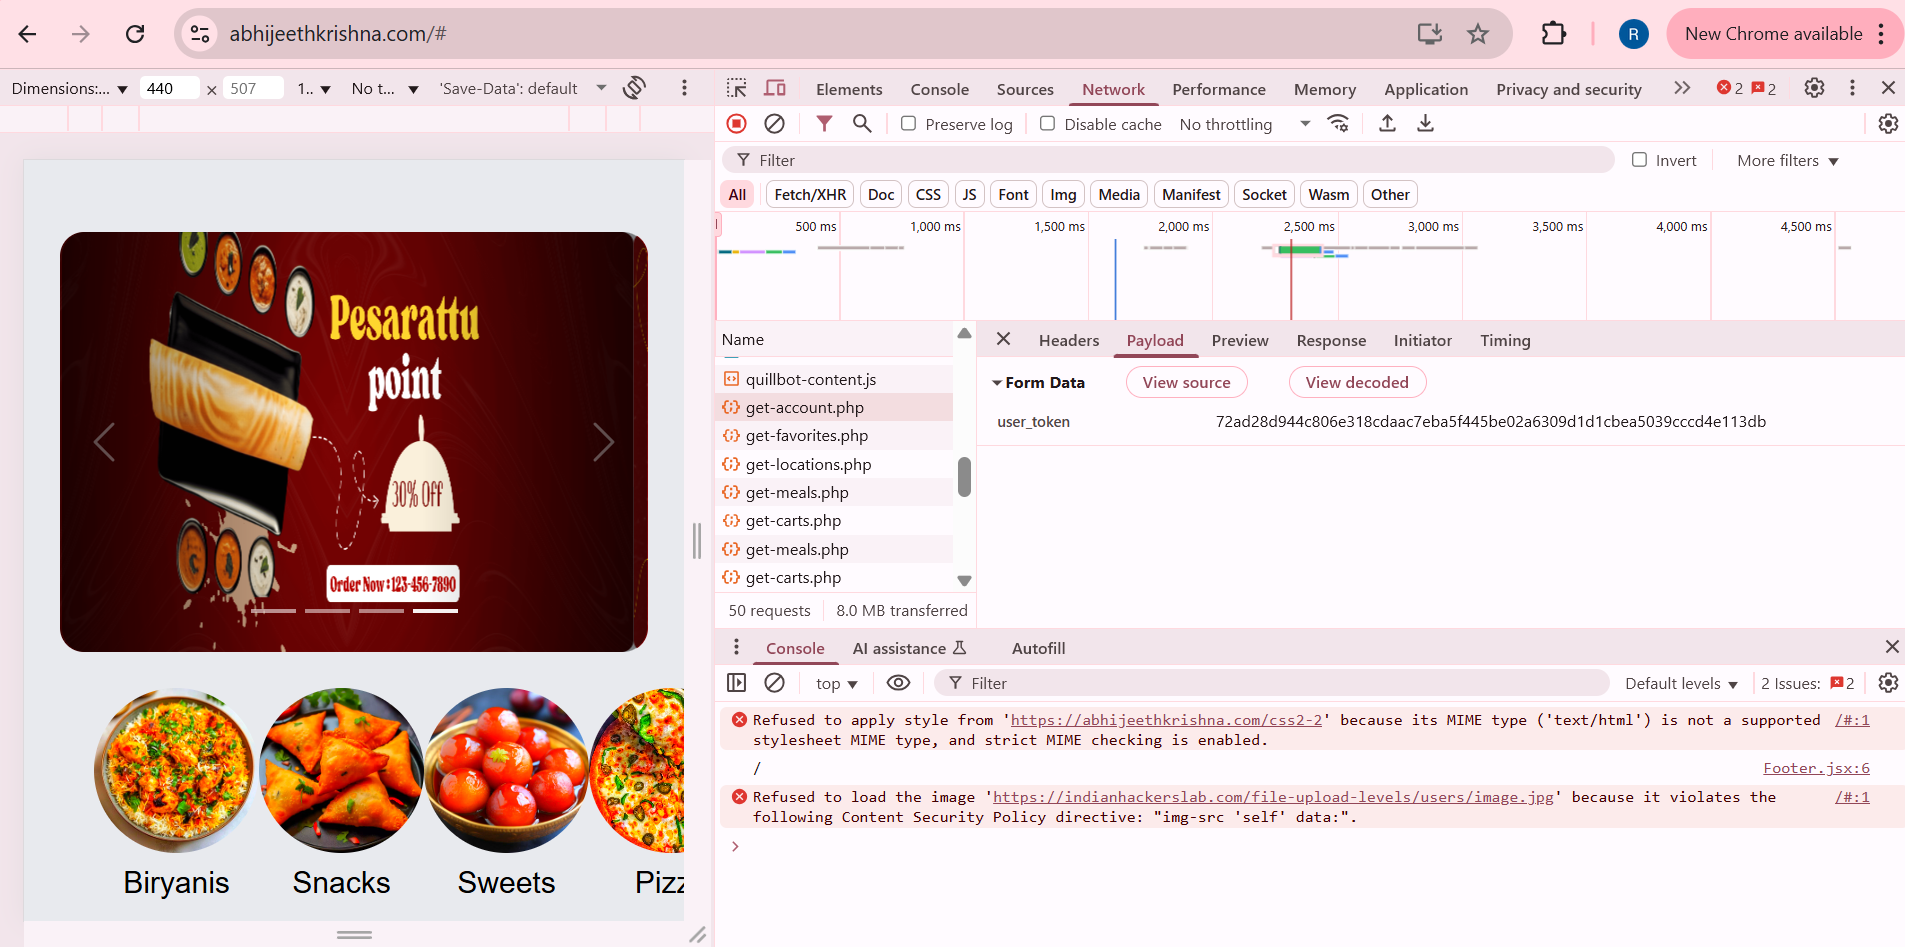
Task: Export HAR file with the download icon
Action: (x=1426, y=123)
